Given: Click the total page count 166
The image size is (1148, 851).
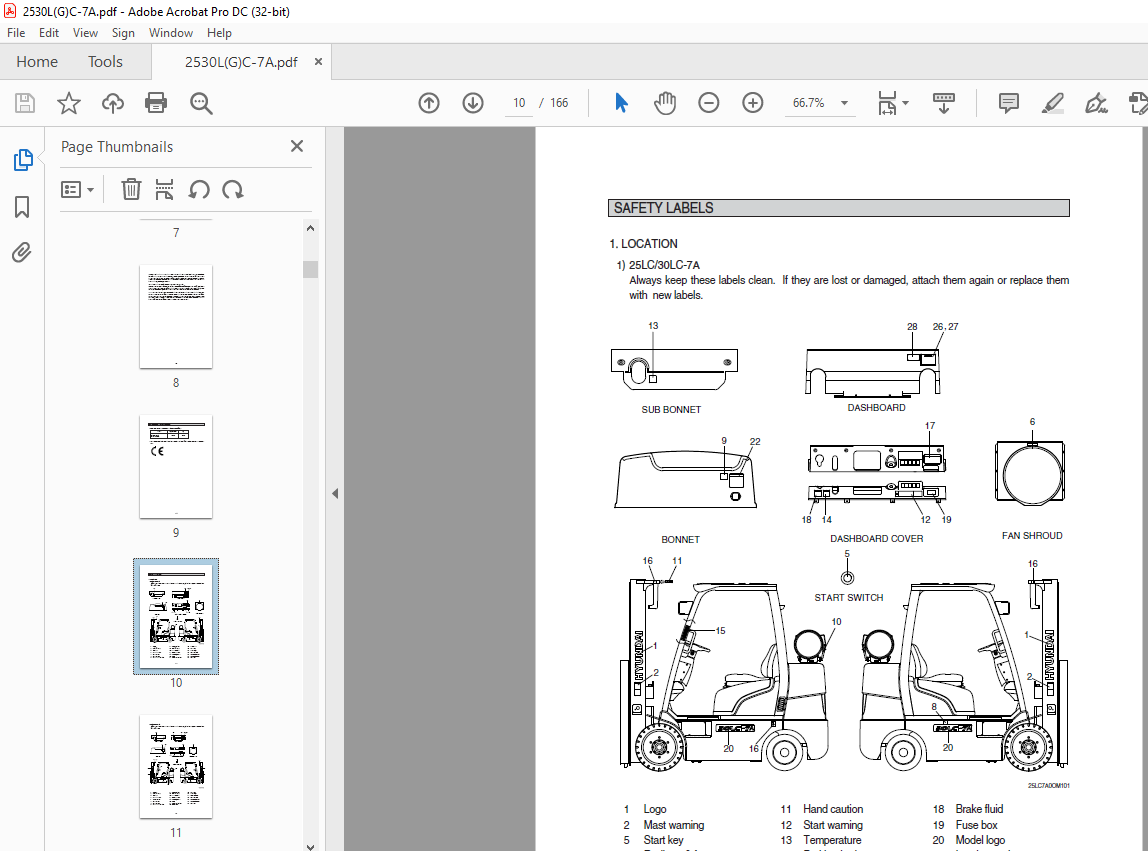Looking at the screenshot, I should pos(559,103).
